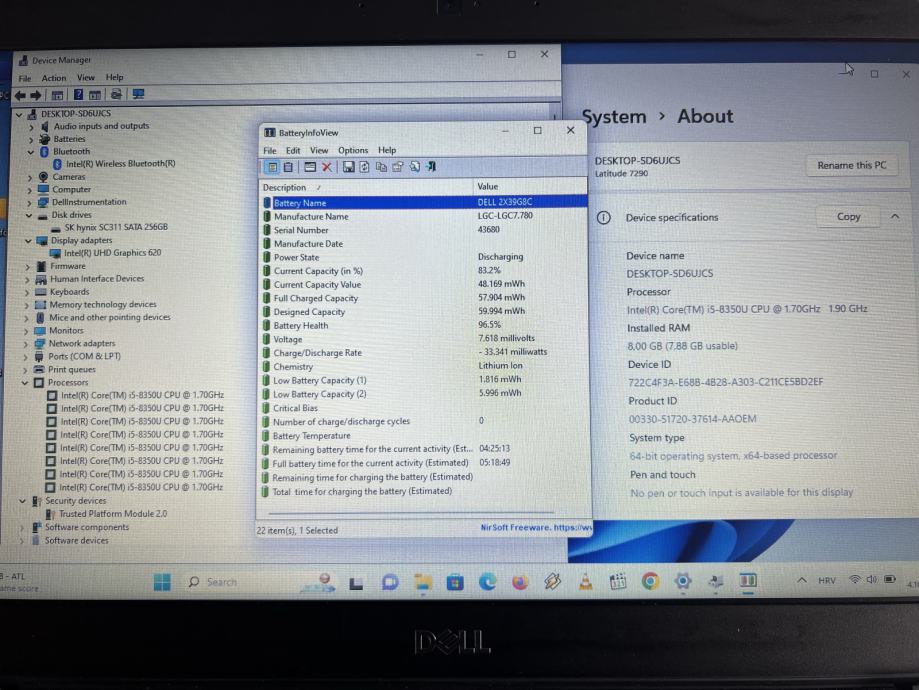Open the Windows Start menu
919x690 pixels.
click(162, 582)
